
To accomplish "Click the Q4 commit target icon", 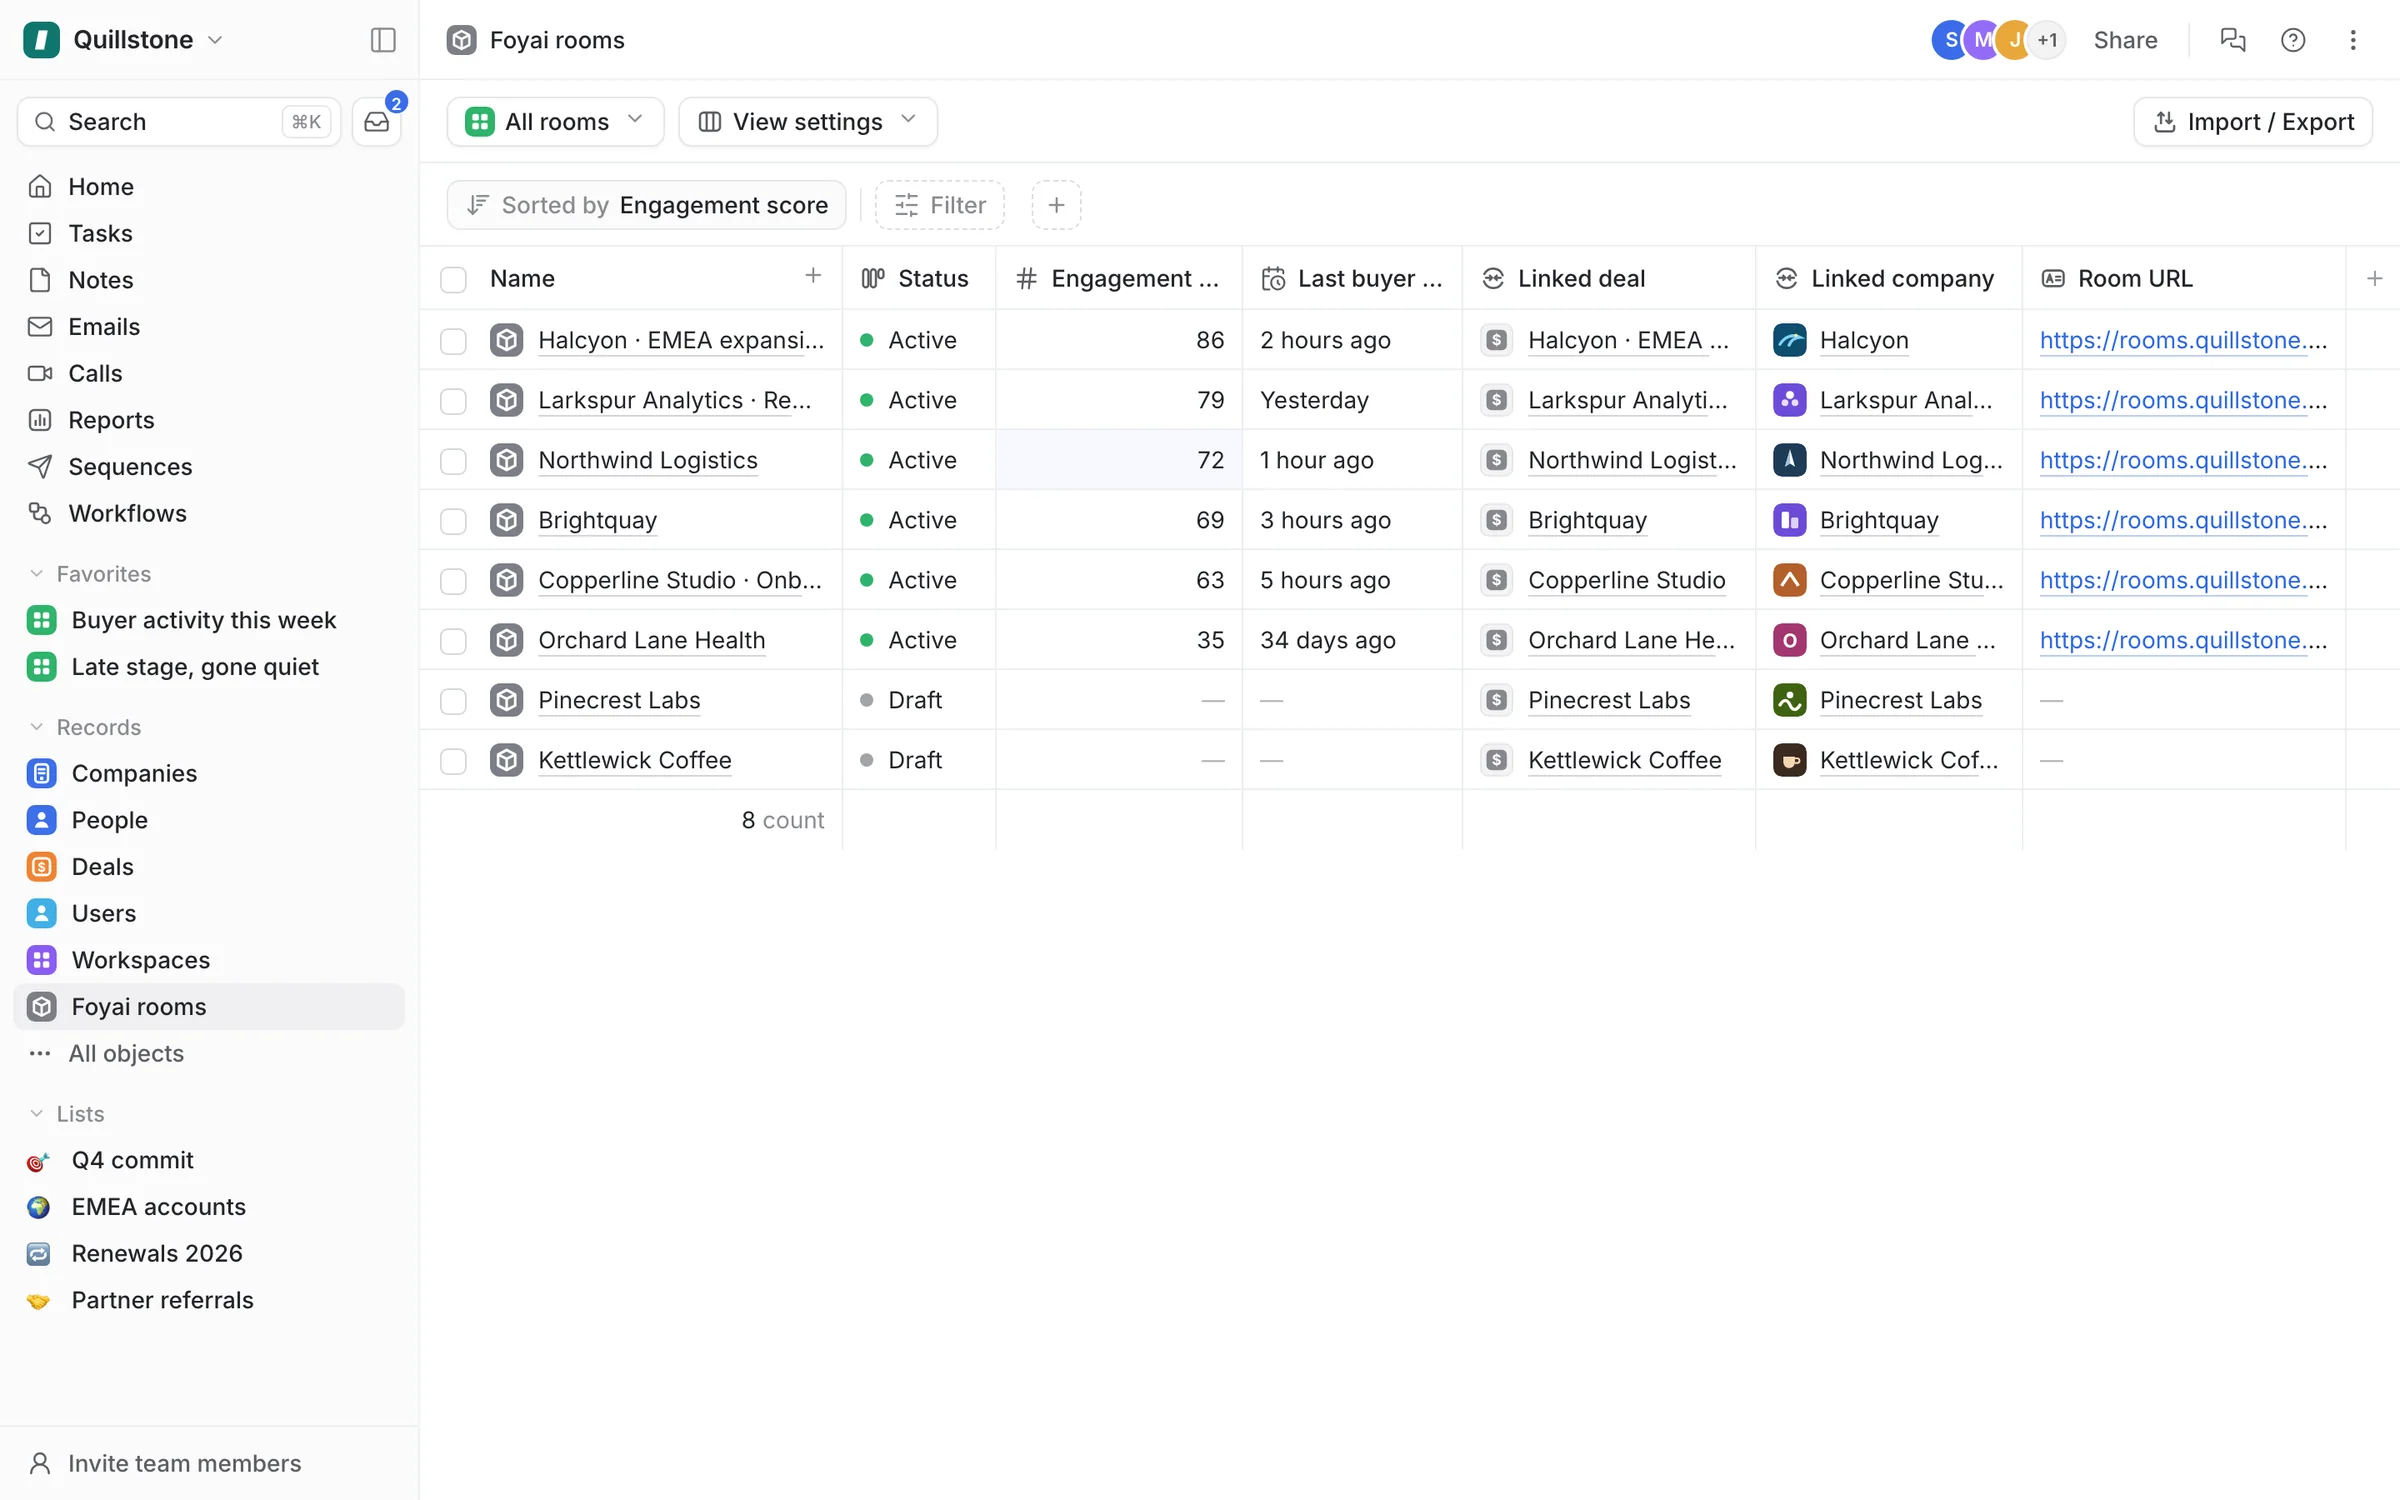I will (39, 1161).
